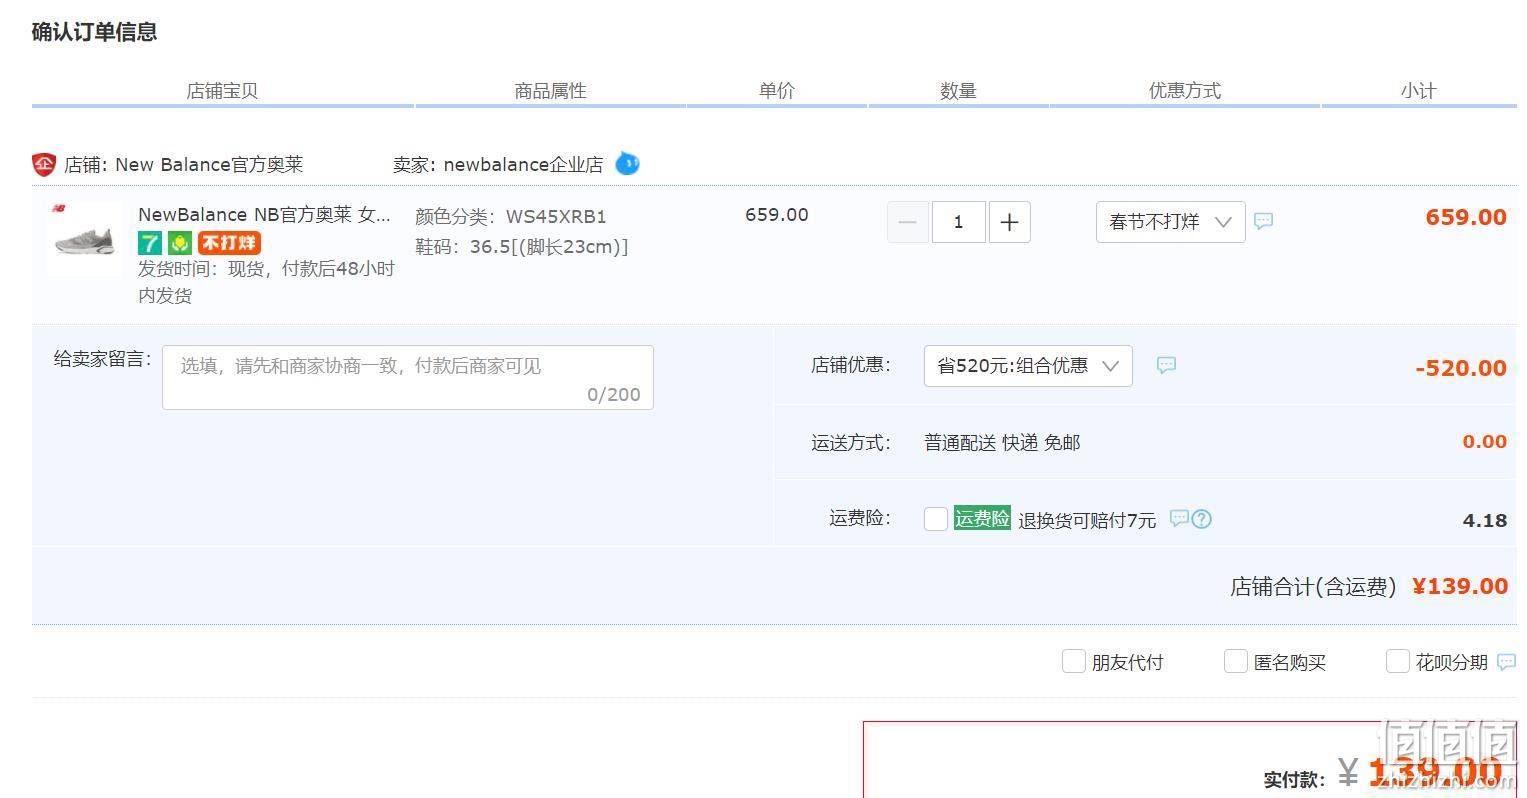Image resolution: width=1527 pixels, height=798 pixels.
Task: Click the 优惠方式 column header
Action: coord(1185,91)
